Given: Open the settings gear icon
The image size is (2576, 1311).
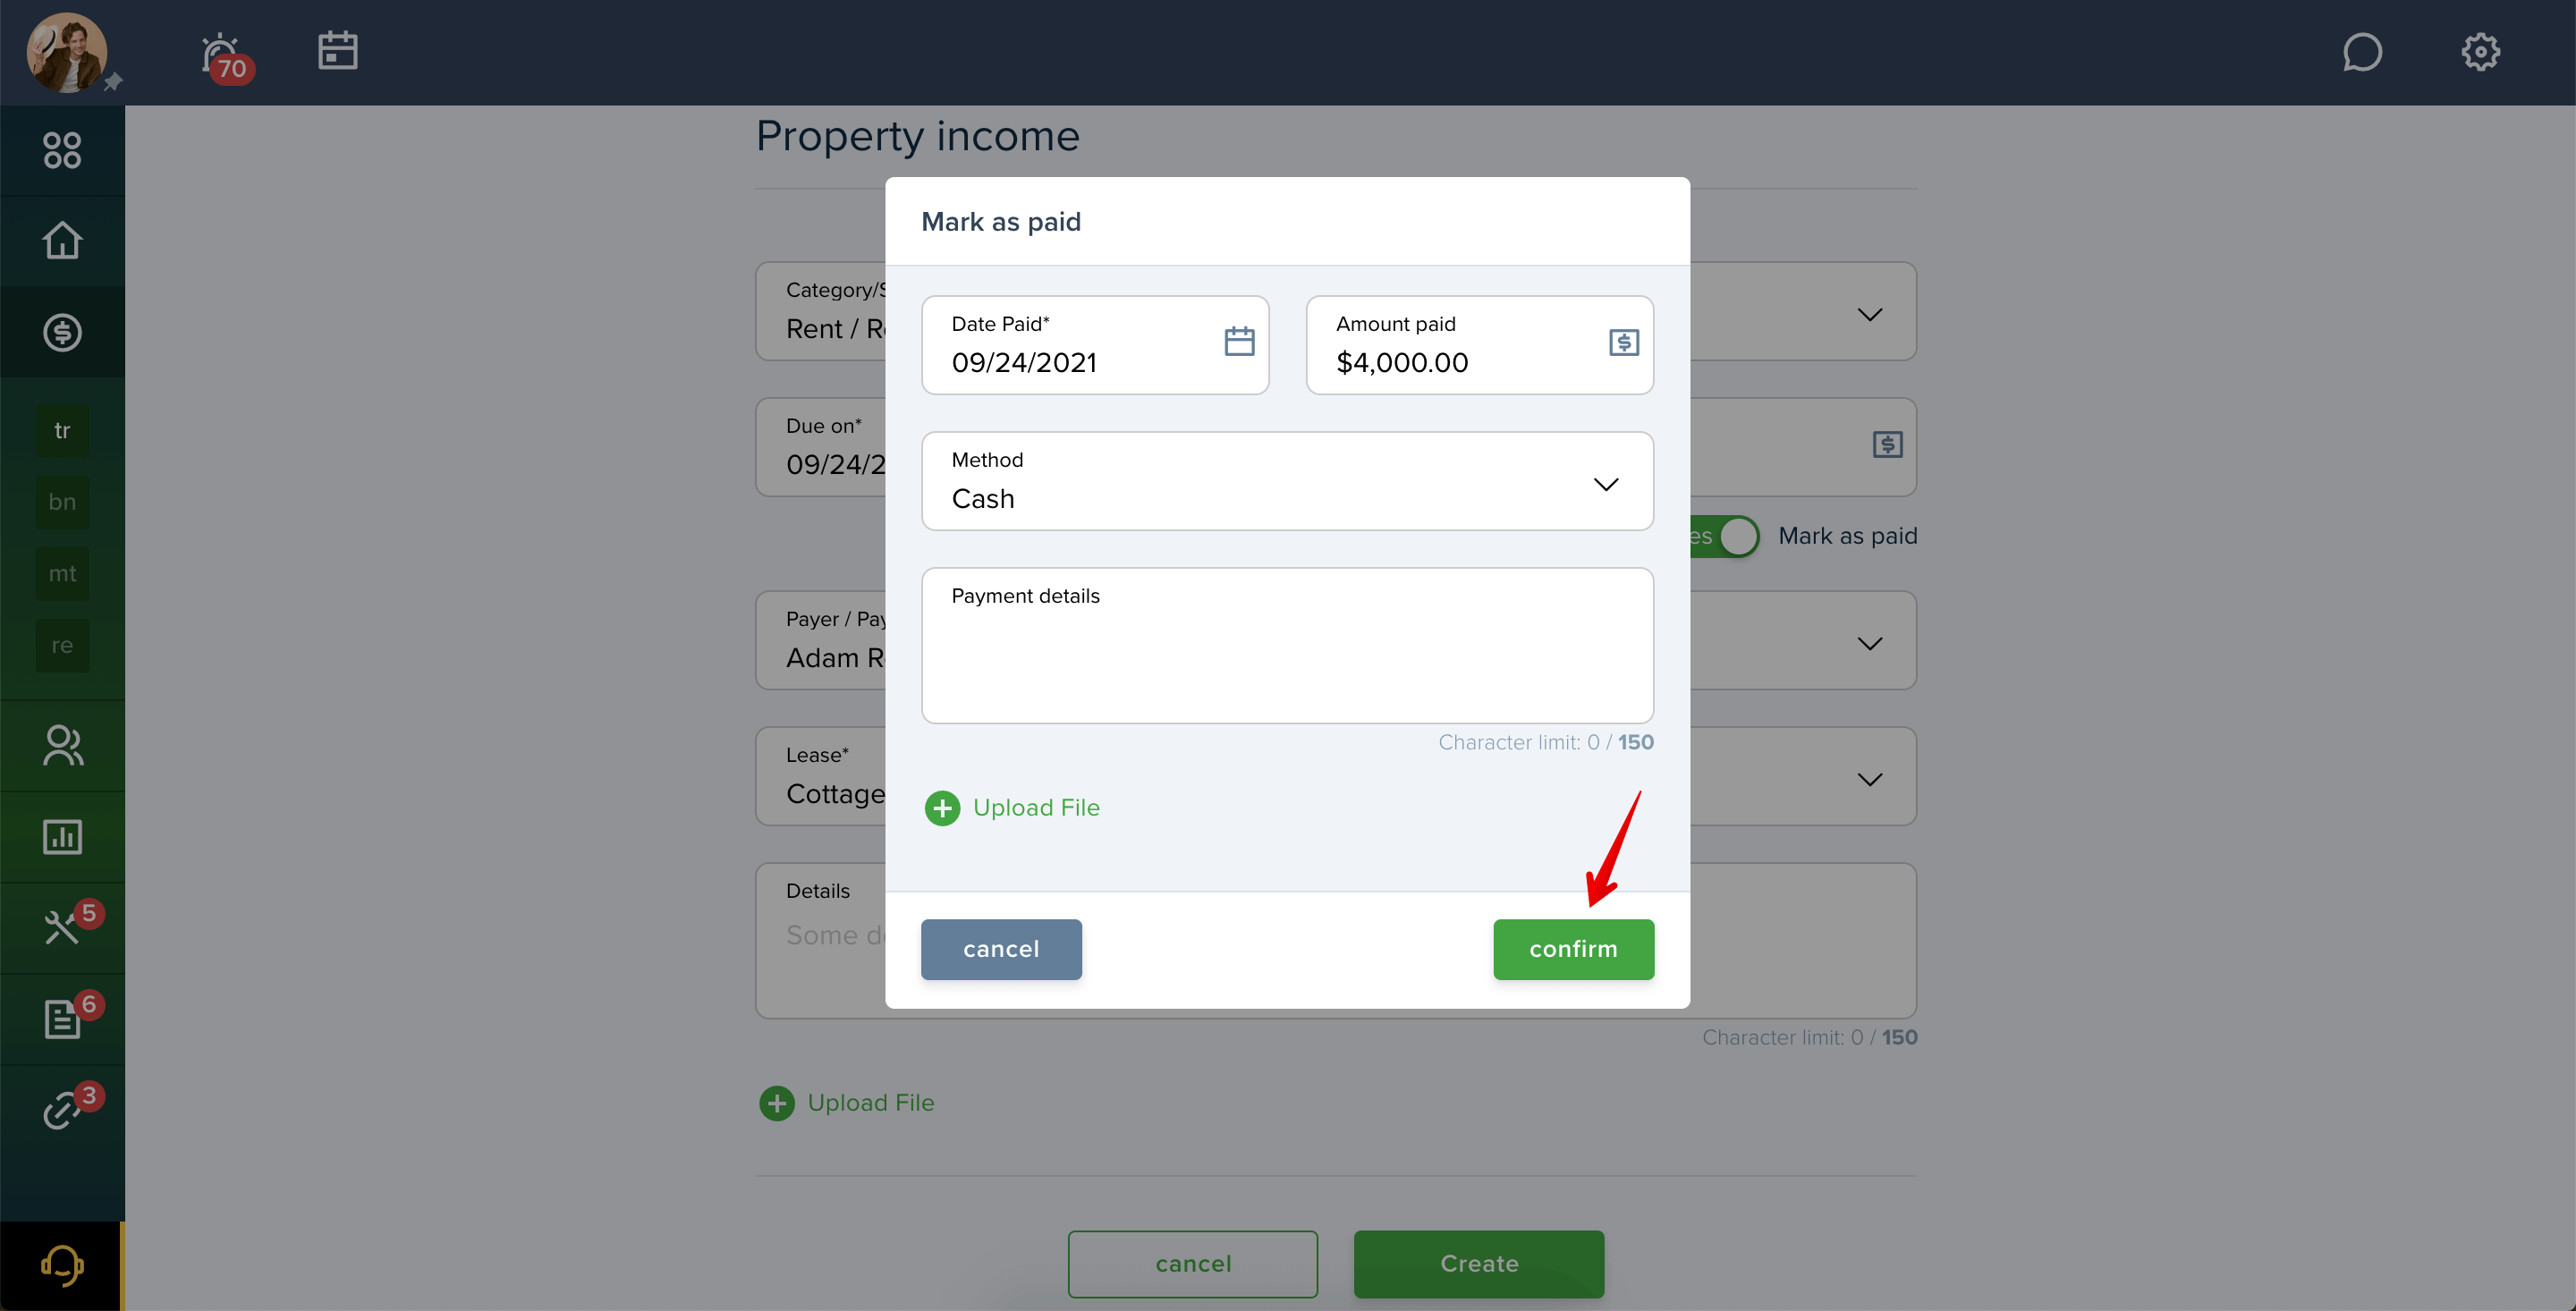Looking at the screenshot, I should 2480,52.
